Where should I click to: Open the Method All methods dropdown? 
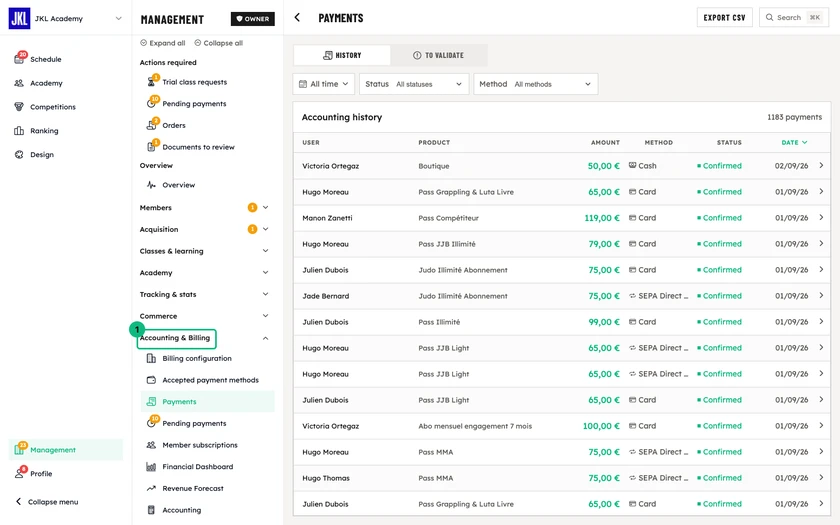click(x=536, y=84)
